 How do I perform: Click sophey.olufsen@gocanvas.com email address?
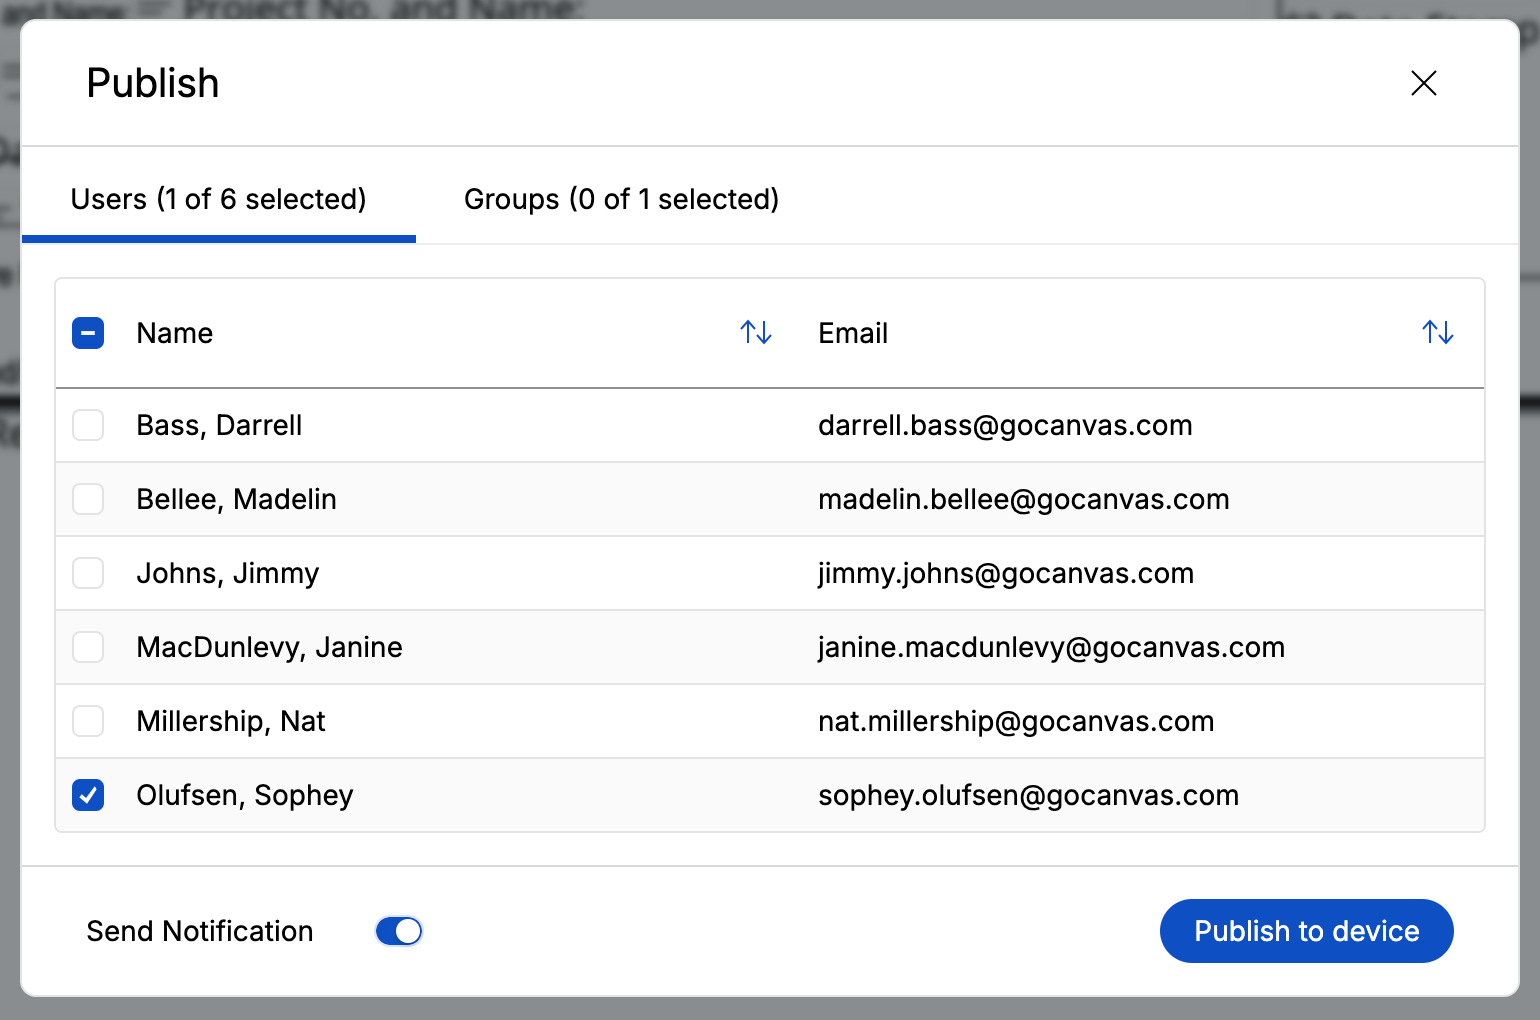tap(1028, 795)
